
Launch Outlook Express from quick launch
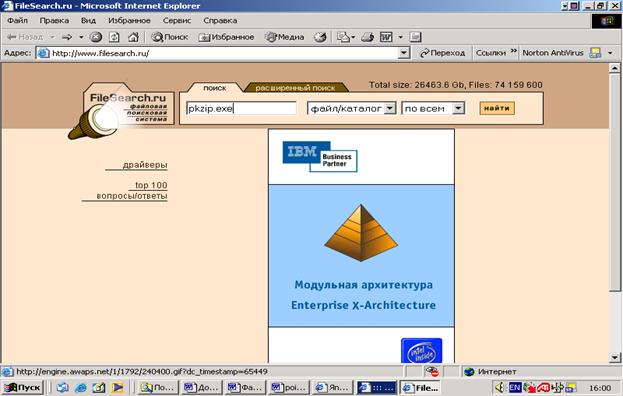(62, 387)
